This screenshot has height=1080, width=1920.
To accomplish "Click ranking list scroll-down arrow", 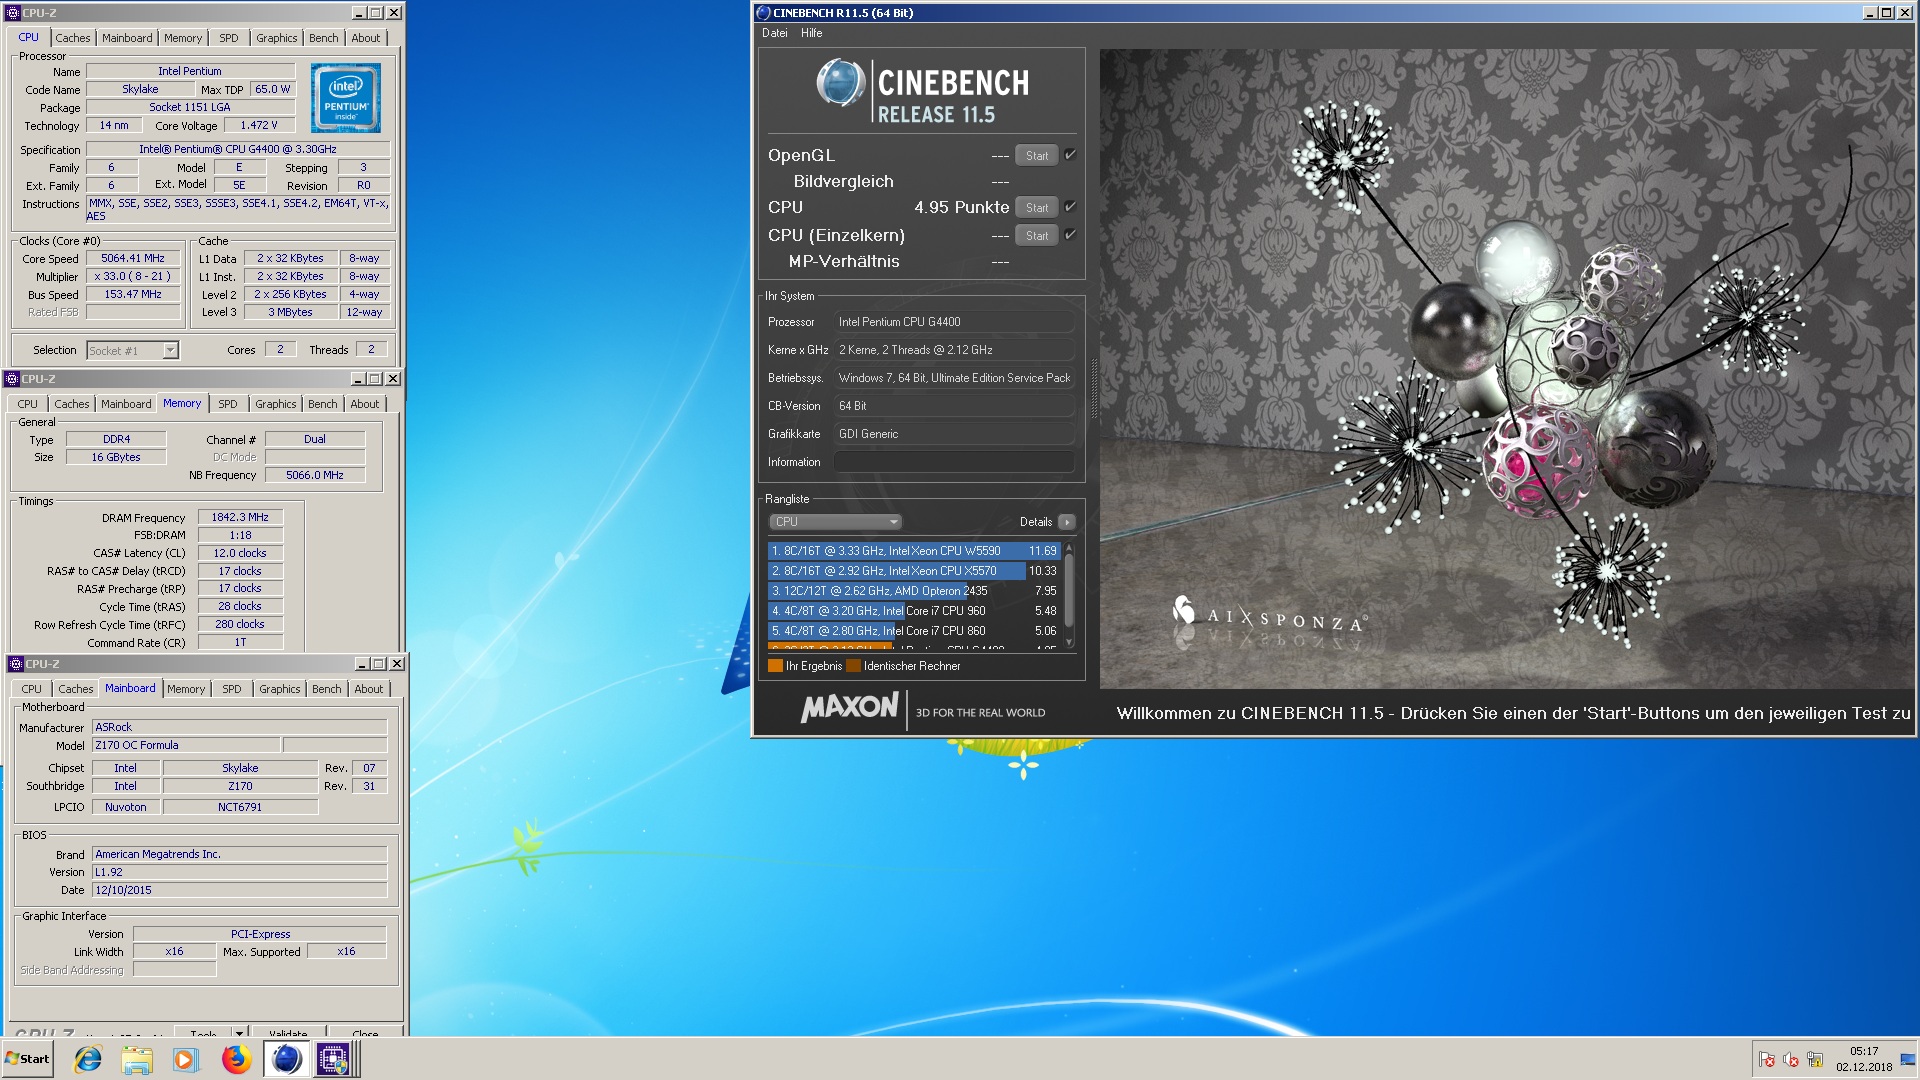I will pos(1069,642).
